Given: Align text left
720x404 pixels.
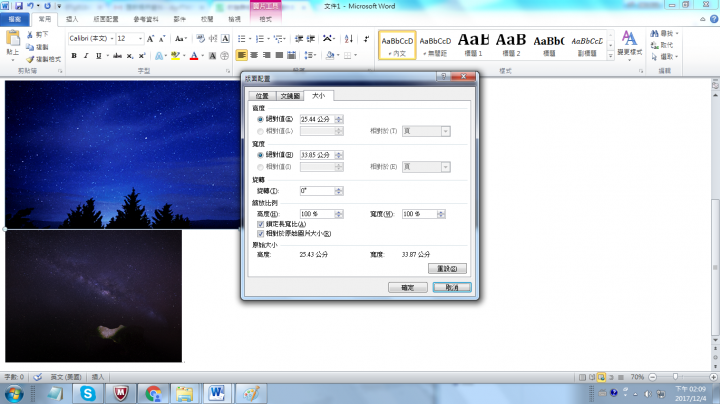Looking at the screenshot, I should click(x=241, y=55).
